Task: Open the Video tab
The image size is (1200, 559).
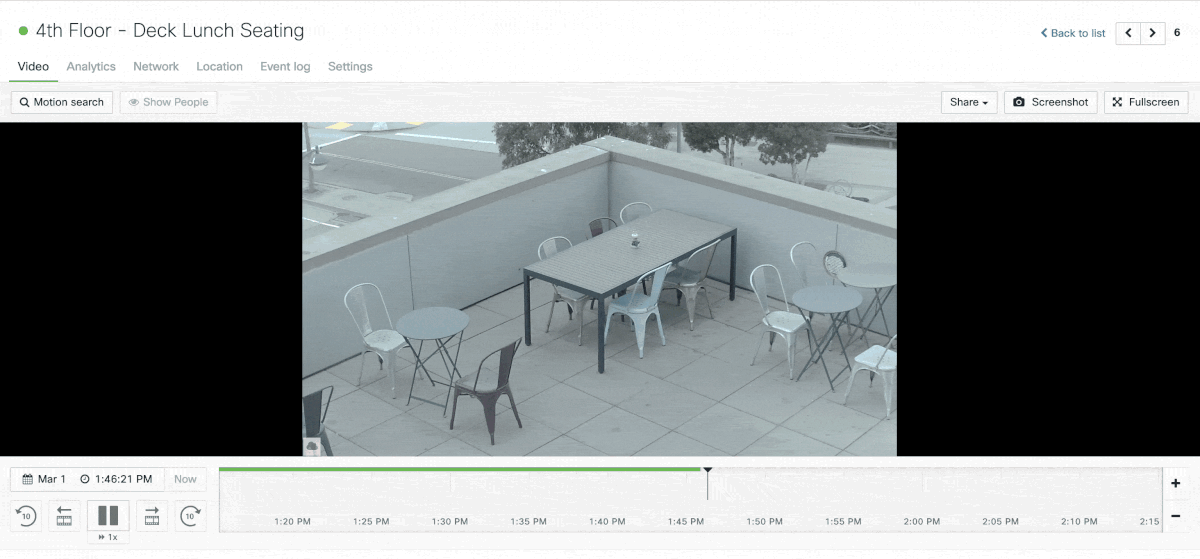Action: 33,66
